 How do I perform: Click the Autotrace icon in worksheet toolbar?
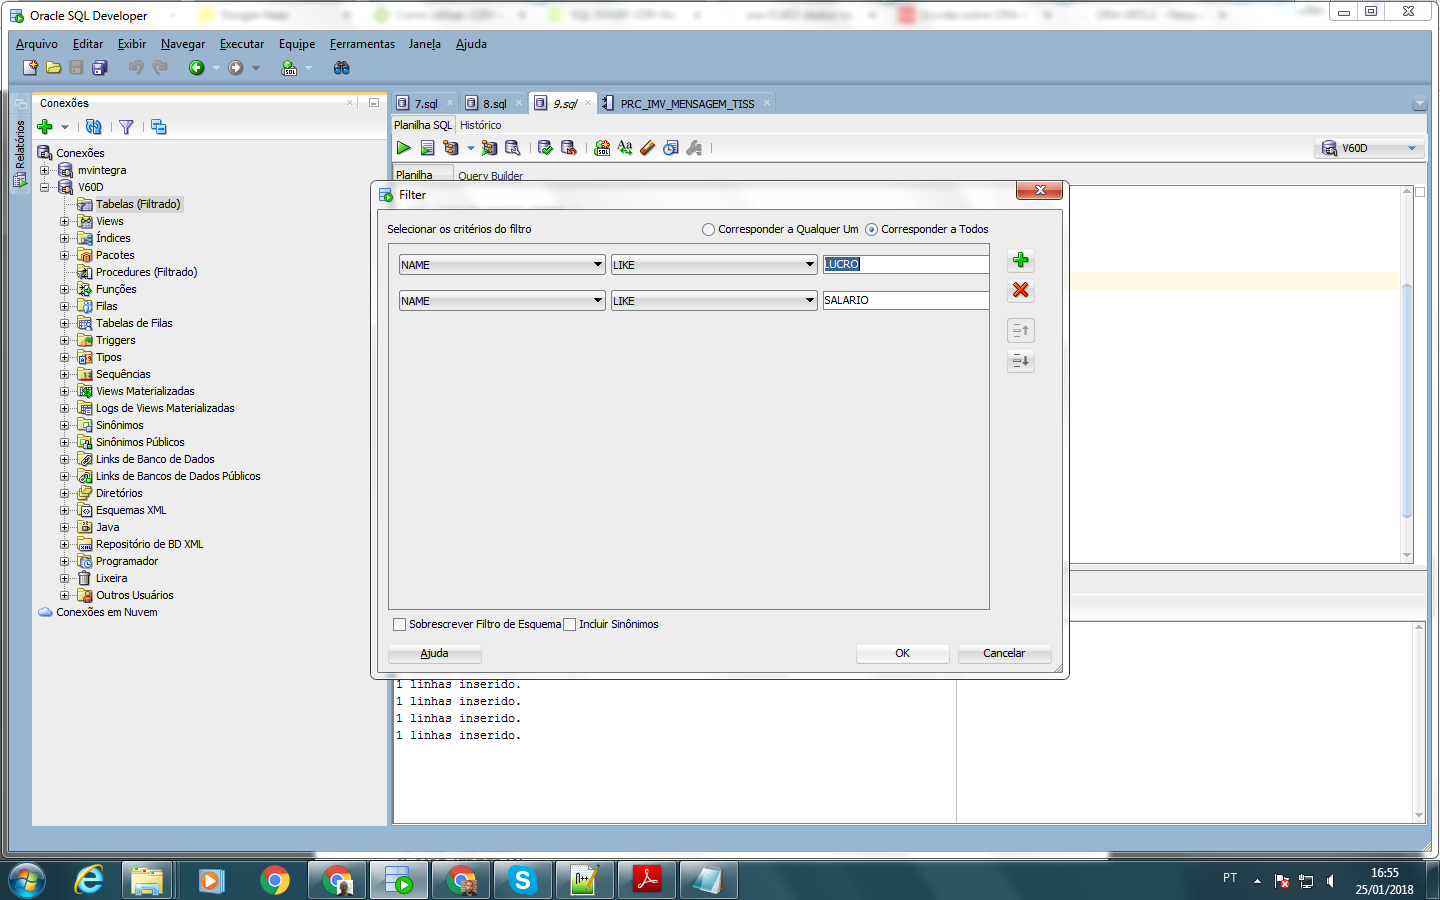(489, 148)
